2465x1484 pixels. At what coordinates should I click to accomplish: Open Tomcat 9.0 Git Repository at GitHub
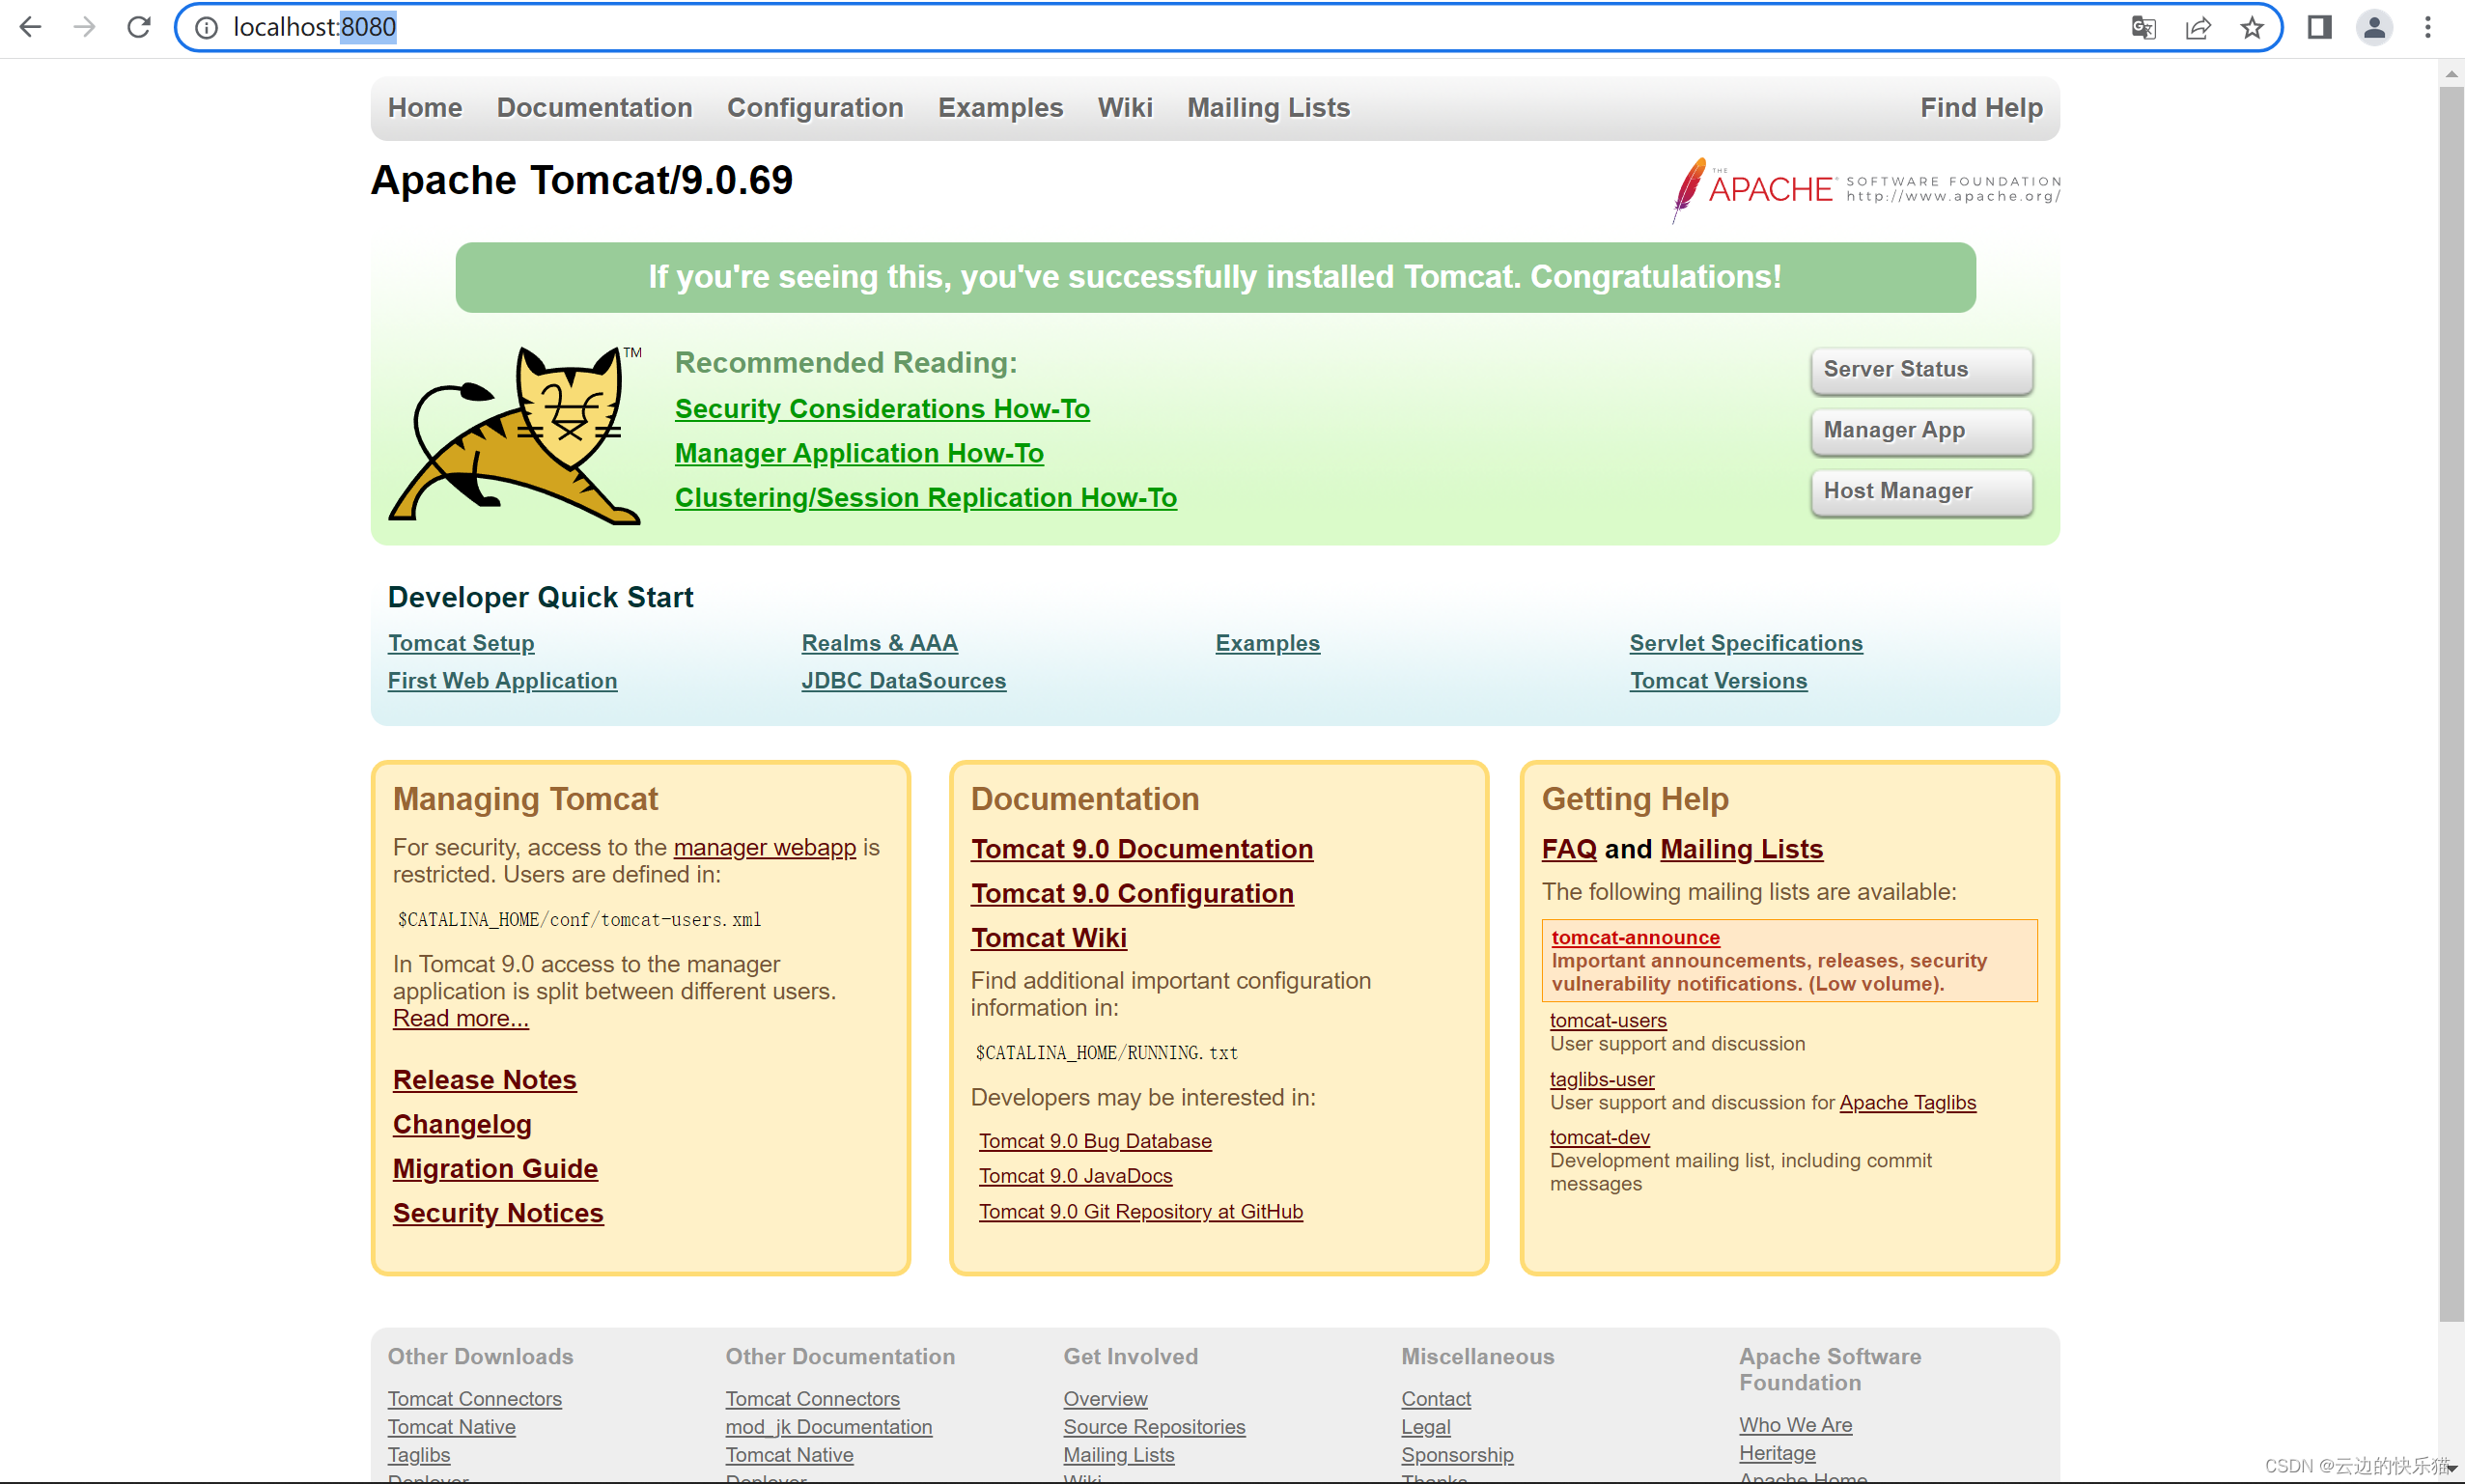[1141, 1212]
